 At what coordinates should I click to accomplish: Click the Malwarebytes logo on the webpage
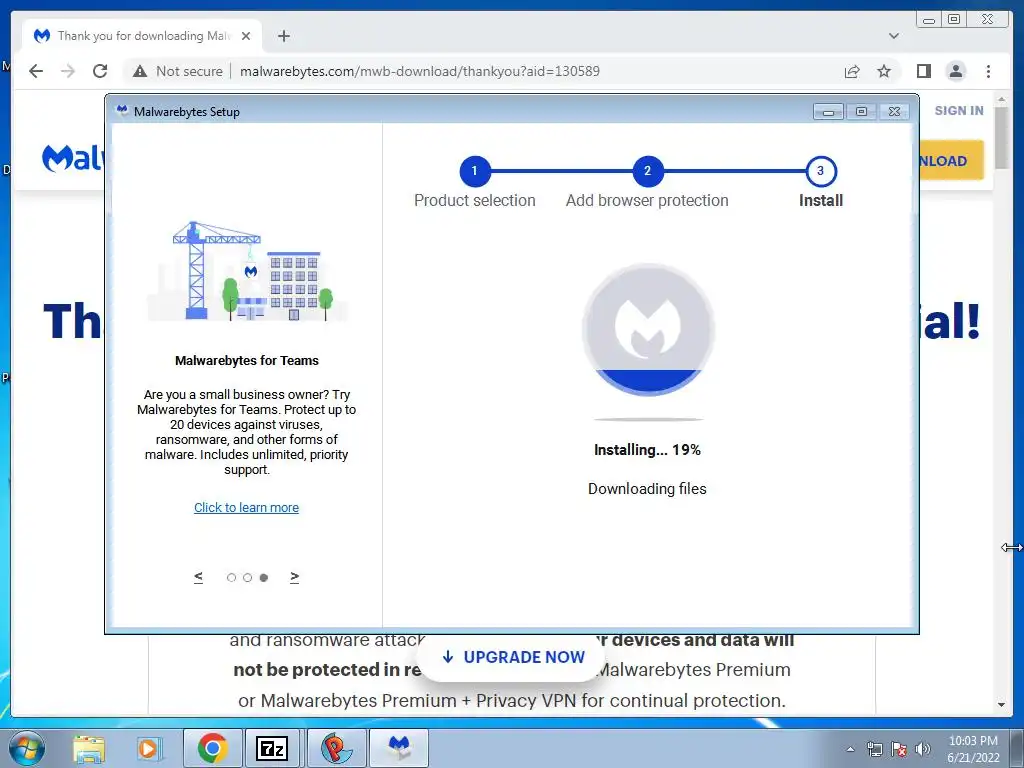[73, 157]
